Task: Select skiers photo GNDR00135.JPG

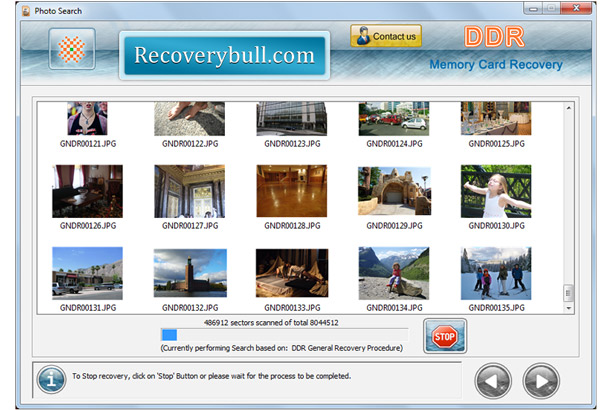Action: pyautogui.click(x=496, y=273)
